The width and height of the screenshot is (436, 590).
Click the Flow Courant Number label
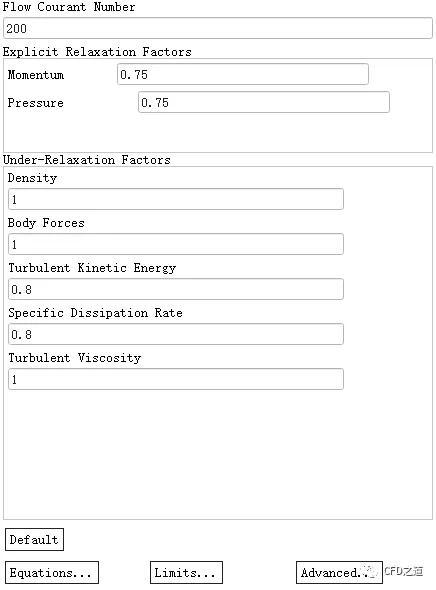pyautogui.click(x=69, y=7)
